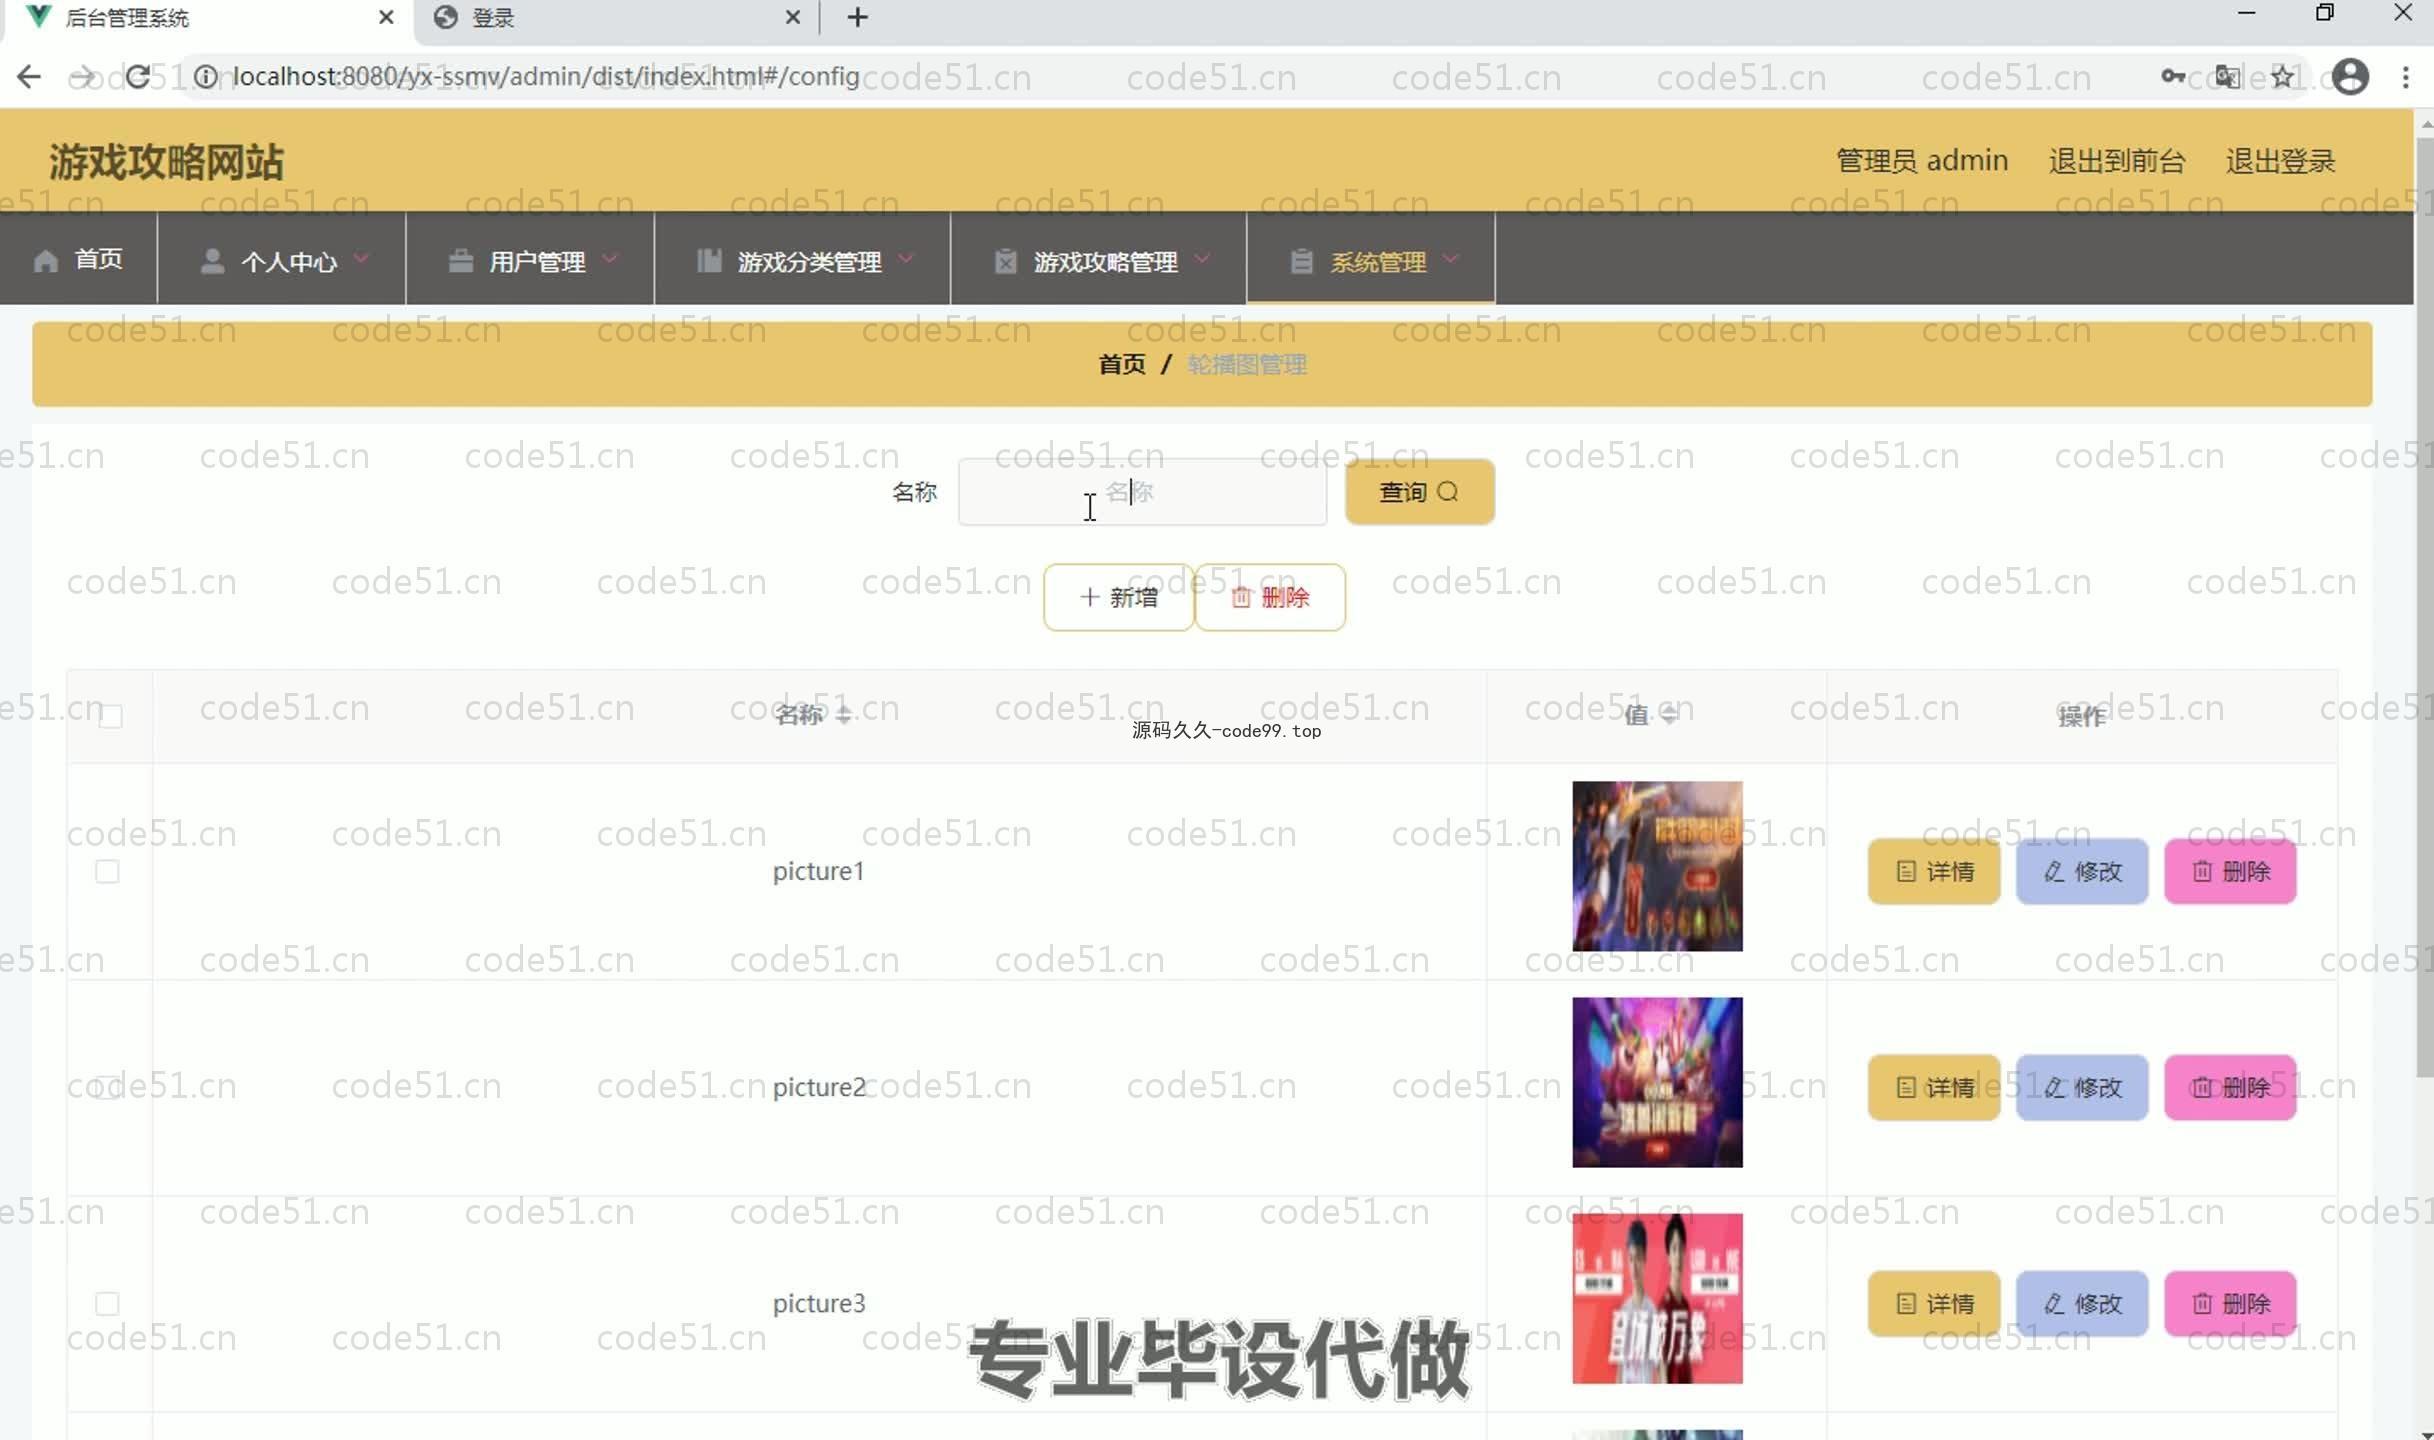Click the browser reload page icon

(138, 77)
